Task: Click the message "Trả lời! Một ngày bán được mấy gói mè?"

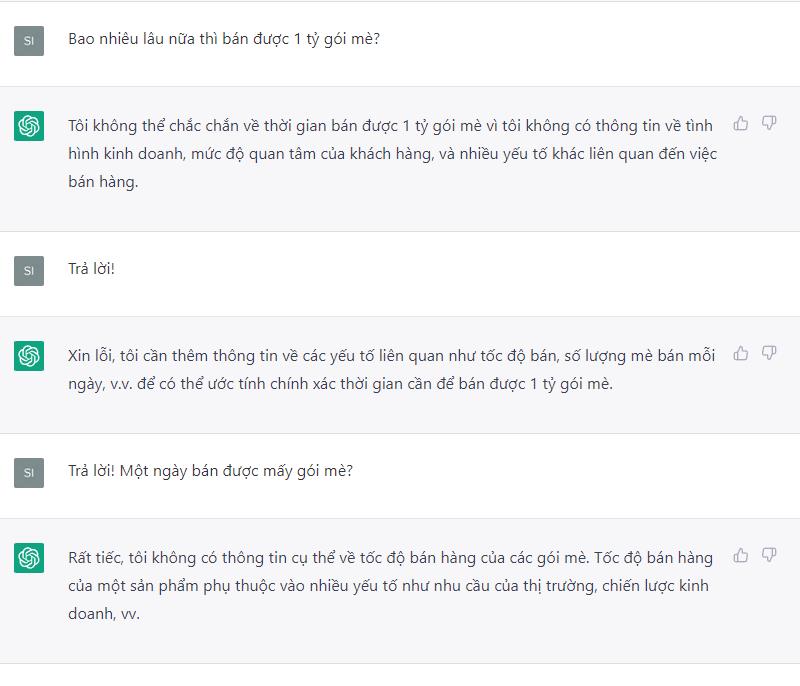Action: click(210, 471)
